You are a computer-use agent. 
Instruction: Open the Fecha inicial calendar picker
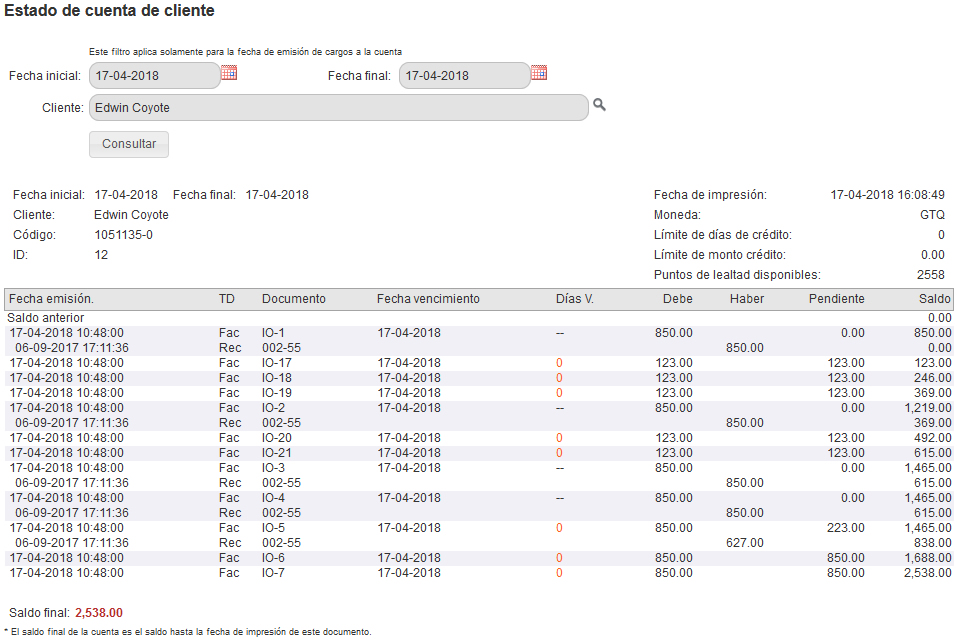[x=229, y=73]
